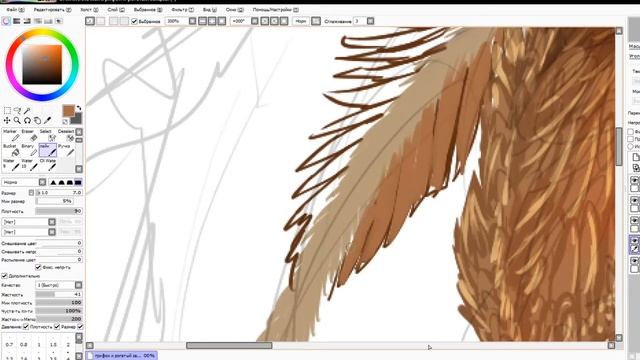Choose the Oil Water brush
The image size is (640, 360).
click(48, 165)
